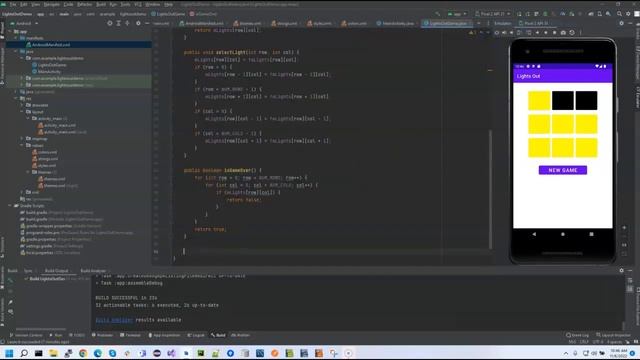Toggle the yellow light in the top row
Viewport: 640px width, 360px height.
[x=539, y=100]
